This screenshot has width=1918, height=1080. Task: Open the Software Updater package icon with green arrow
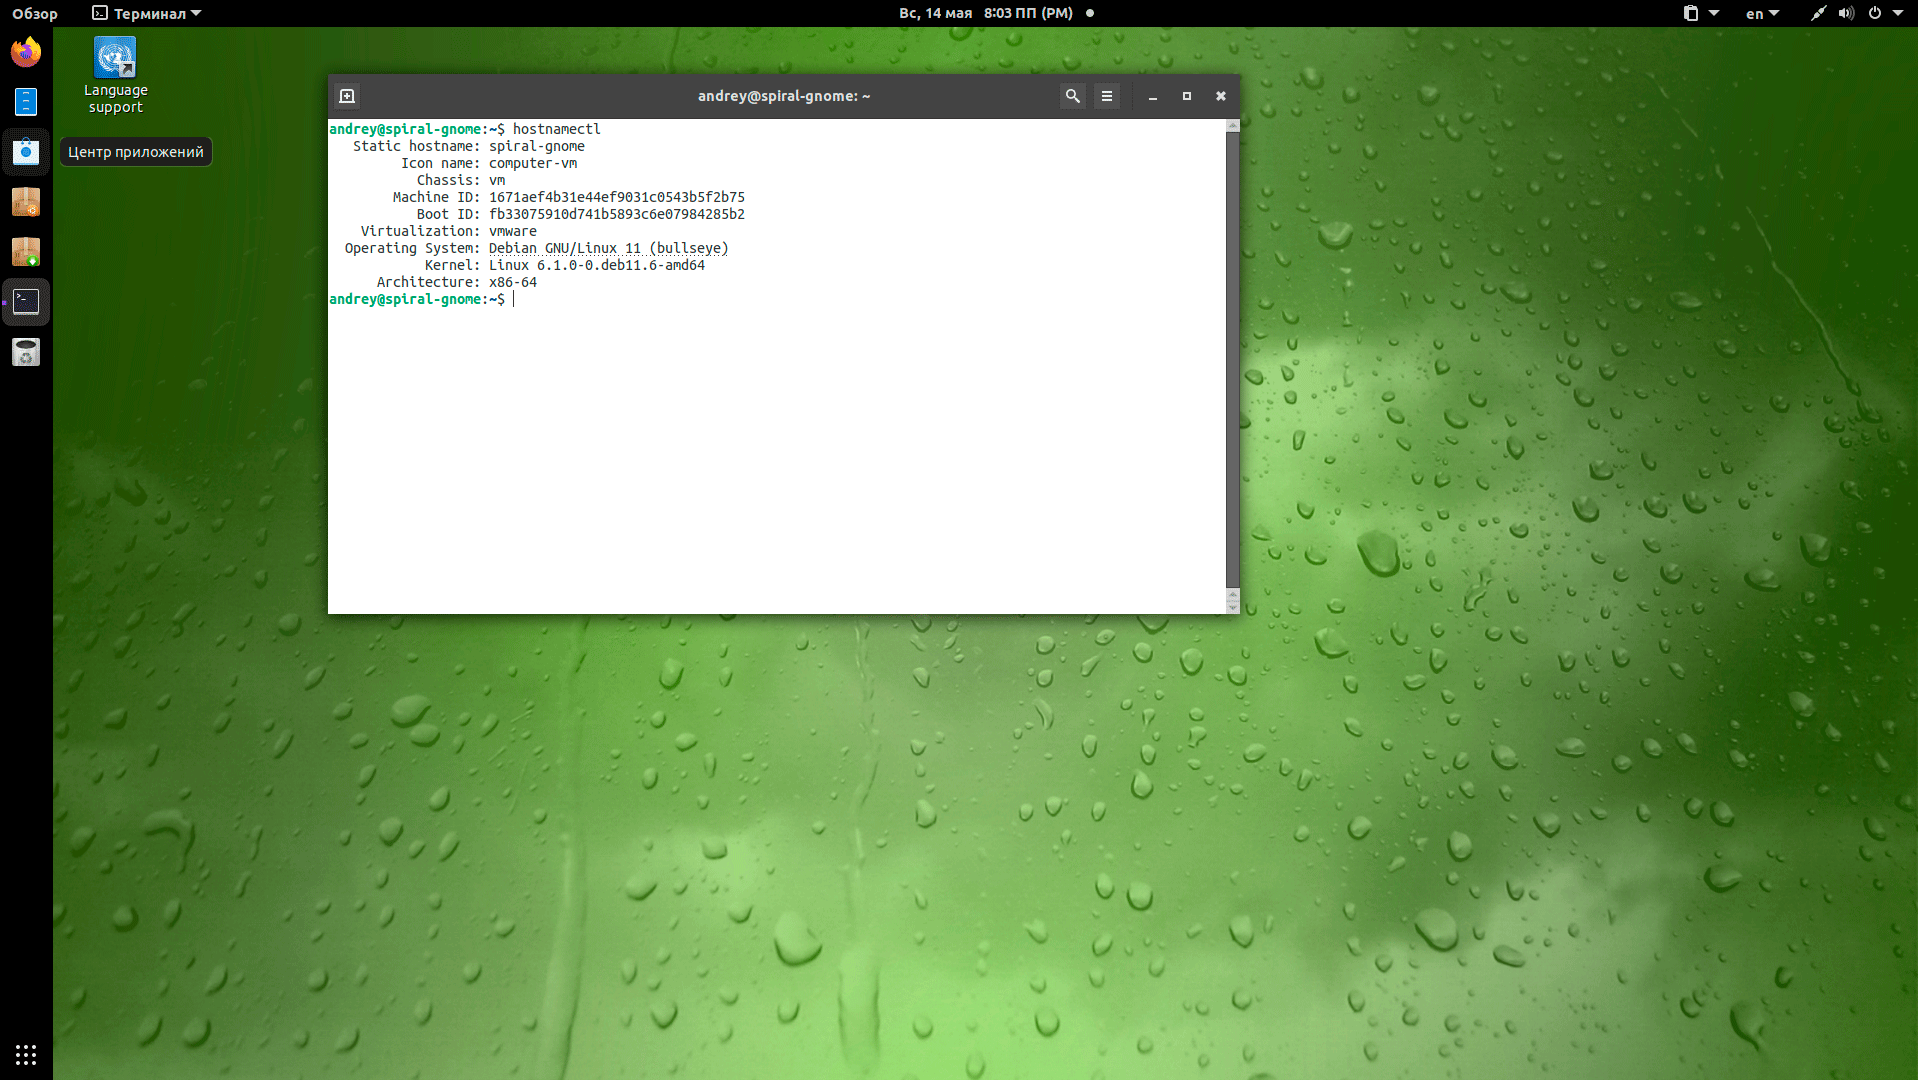tap(26, 252)
